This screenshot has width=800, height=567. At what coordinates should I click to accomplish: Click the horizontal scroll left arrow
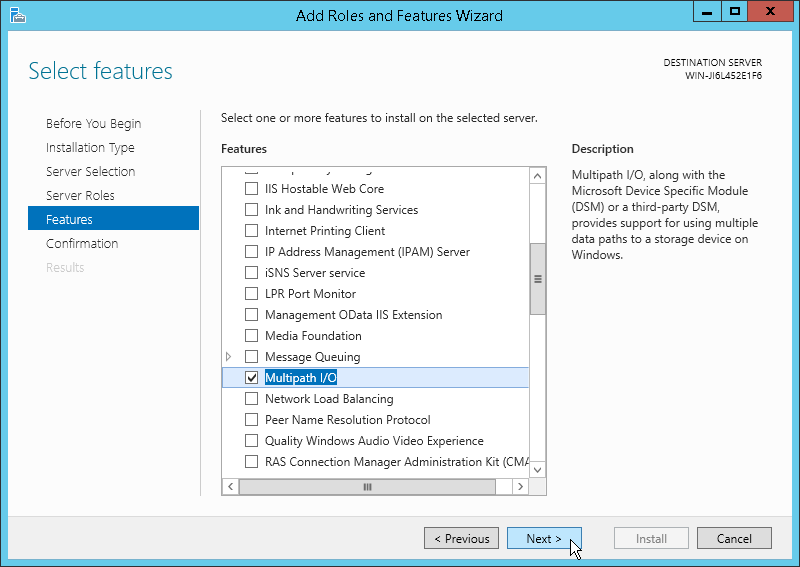(x=231, y=486)
